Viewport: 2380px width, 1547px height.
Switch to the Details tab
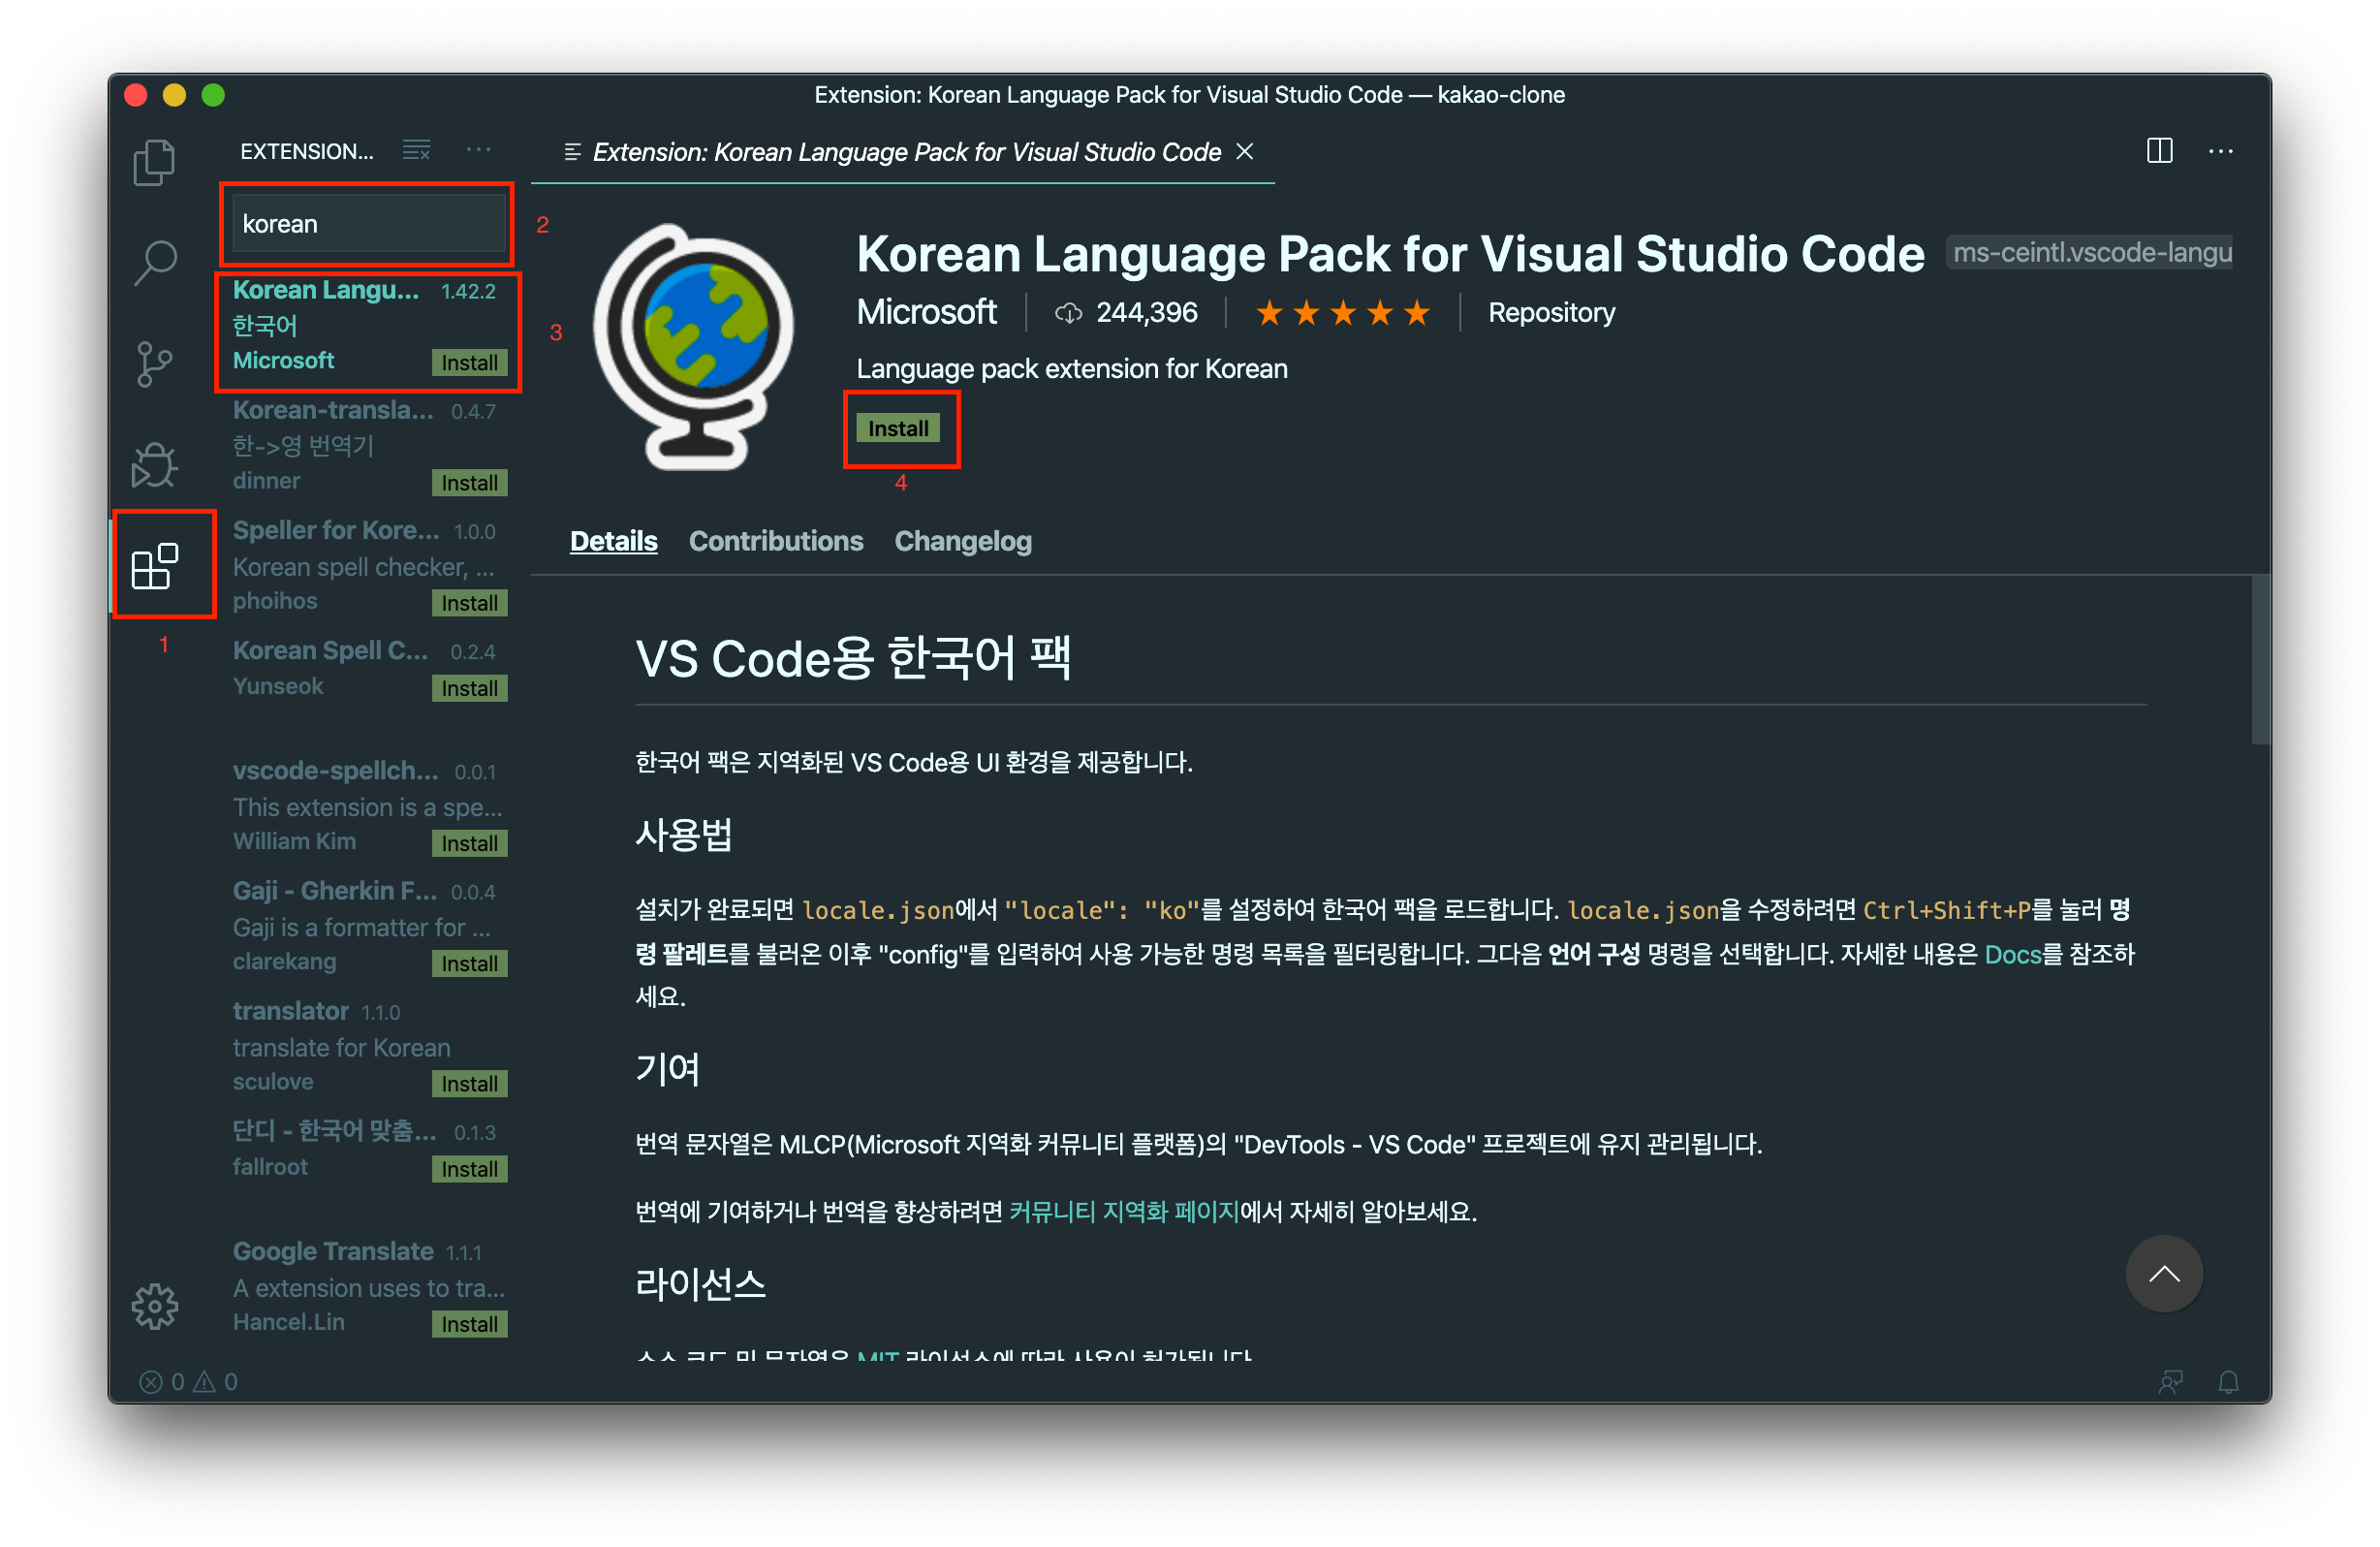point(613,541)
